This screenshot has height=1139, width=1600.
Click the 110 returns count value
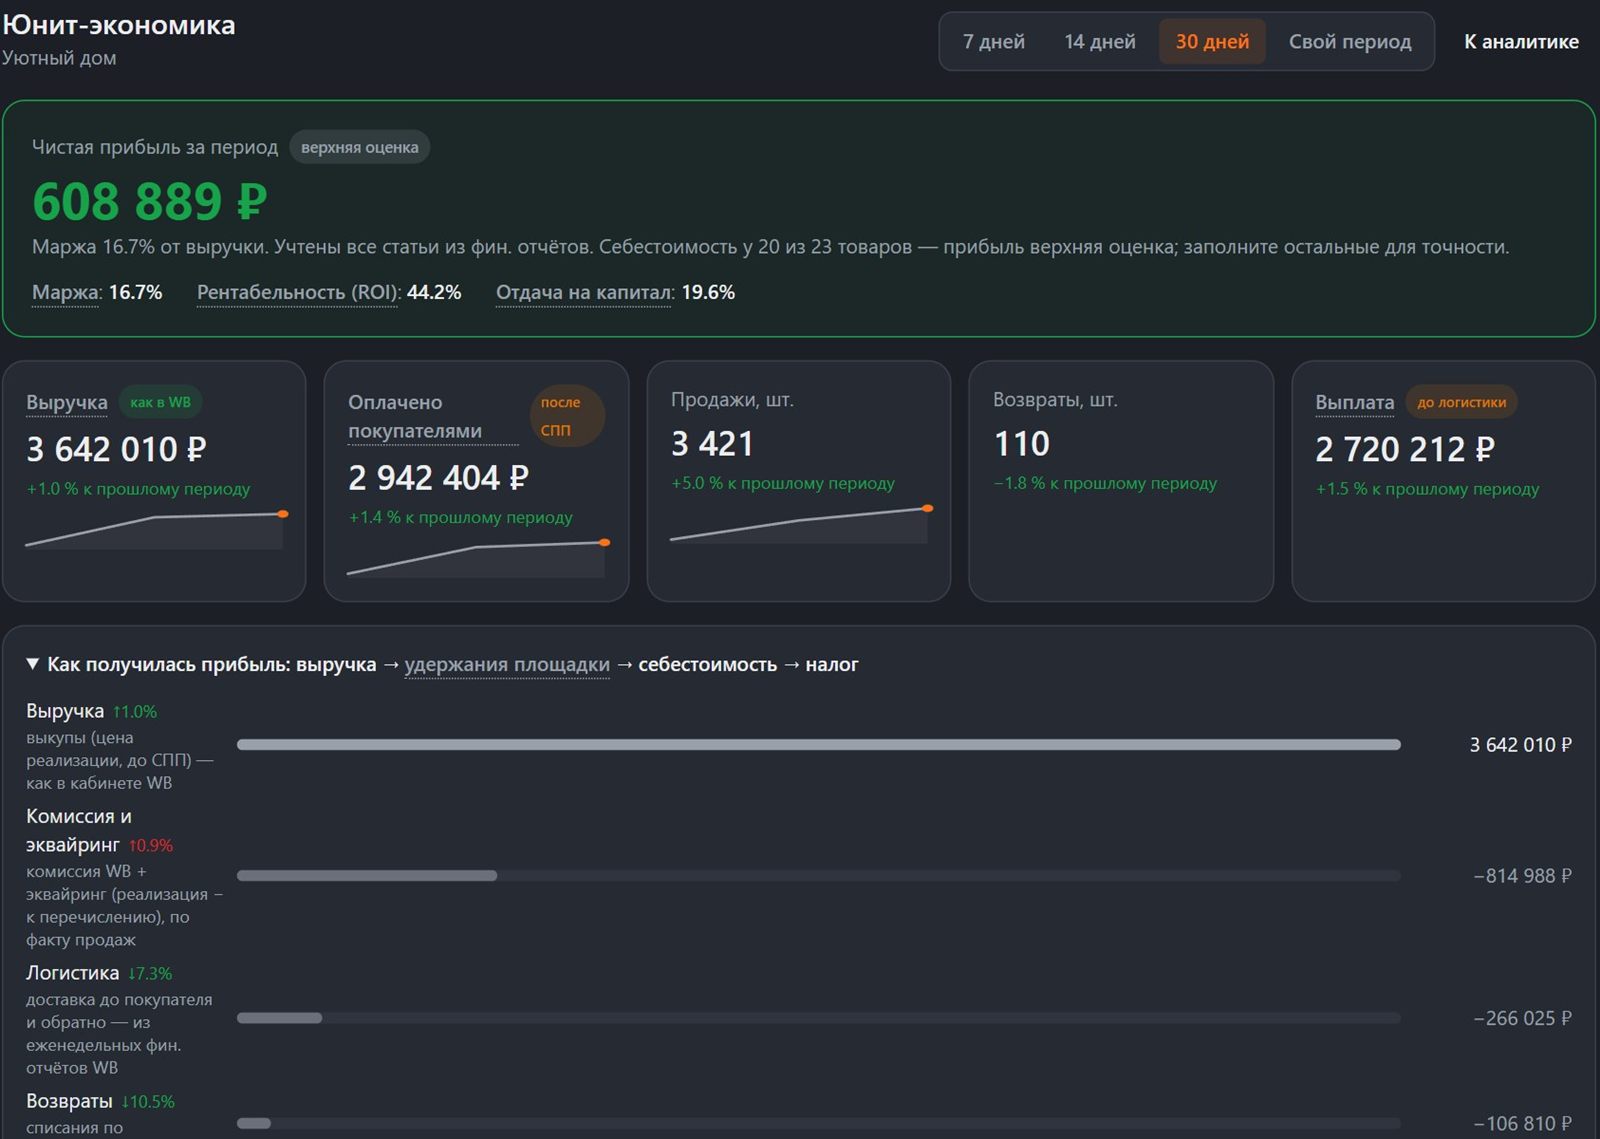point(1021,443)
